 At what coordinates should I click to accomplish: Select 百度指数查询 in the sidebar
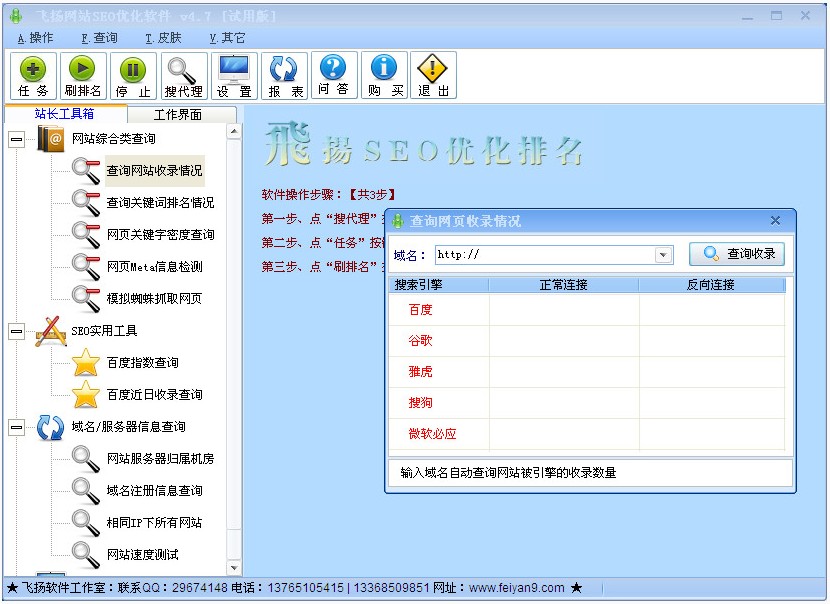155,363
